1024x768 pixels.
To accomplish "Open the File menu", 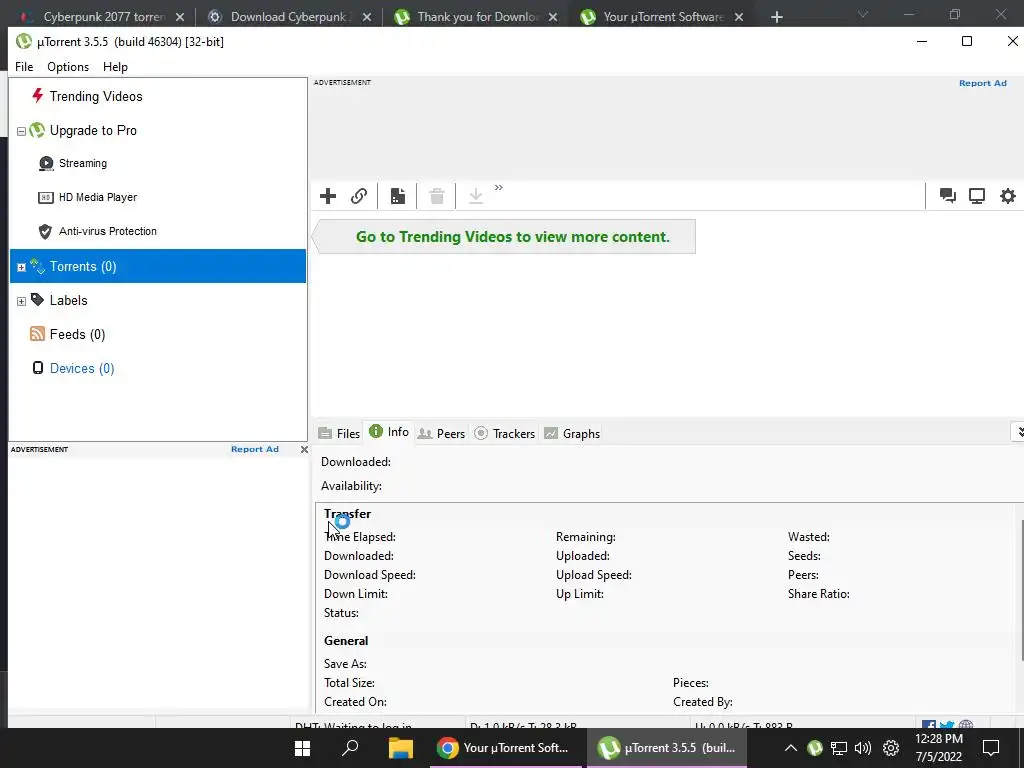I will pyautogui.click(x=24, y=67).
